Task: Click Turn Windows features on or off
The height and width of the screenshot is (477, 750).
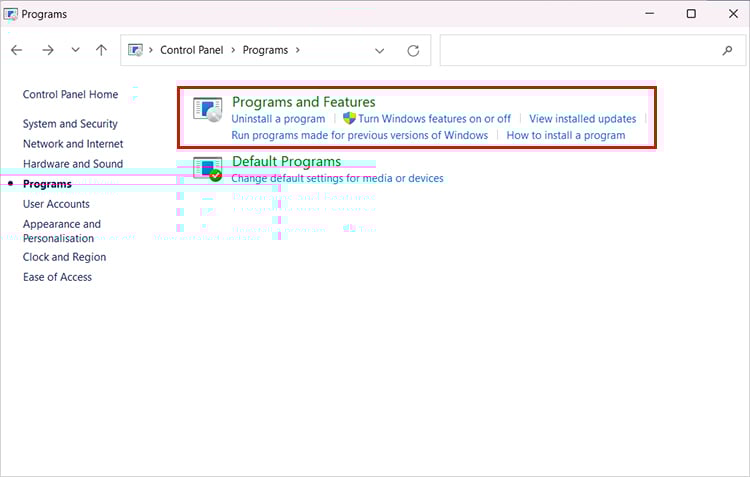Action: 434,119
